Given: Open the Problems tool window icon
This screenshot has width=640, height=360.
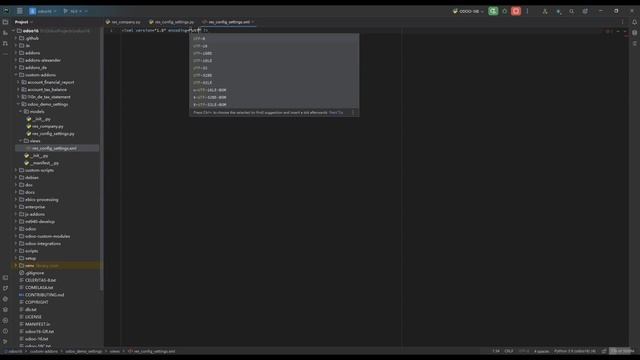Looking at the screenshot, I should pyautogui.click(x=5, y=331).
